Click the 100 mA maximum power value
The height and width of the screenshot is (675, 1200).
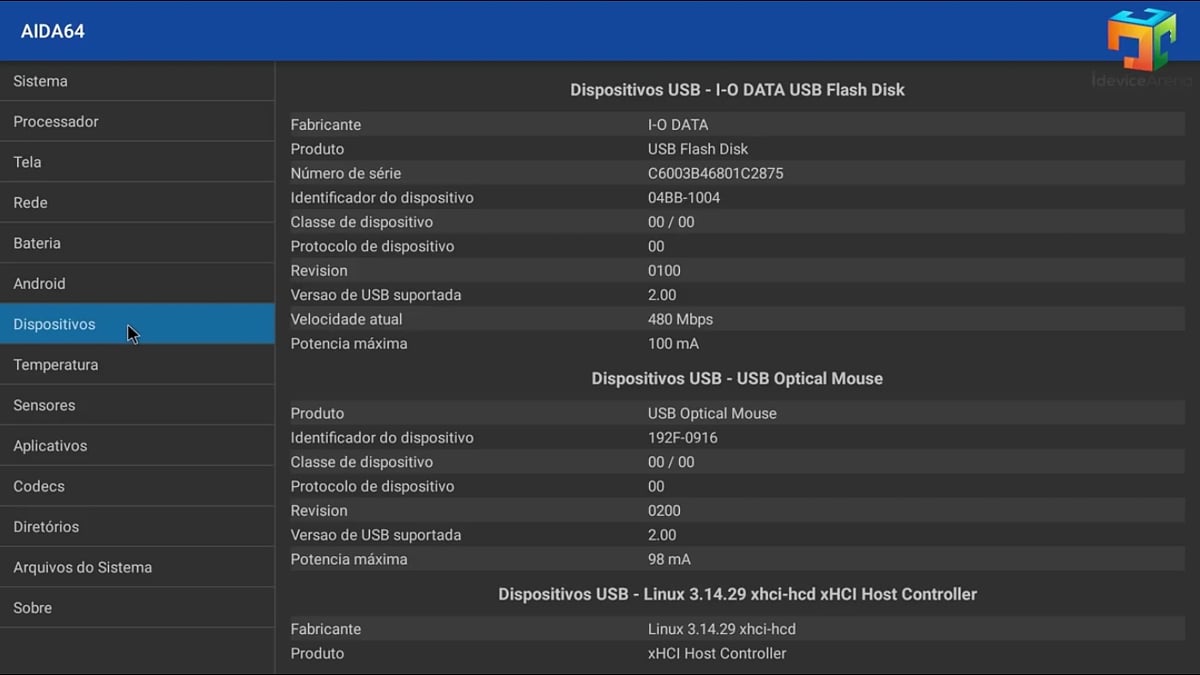click(x=673, y=344)
